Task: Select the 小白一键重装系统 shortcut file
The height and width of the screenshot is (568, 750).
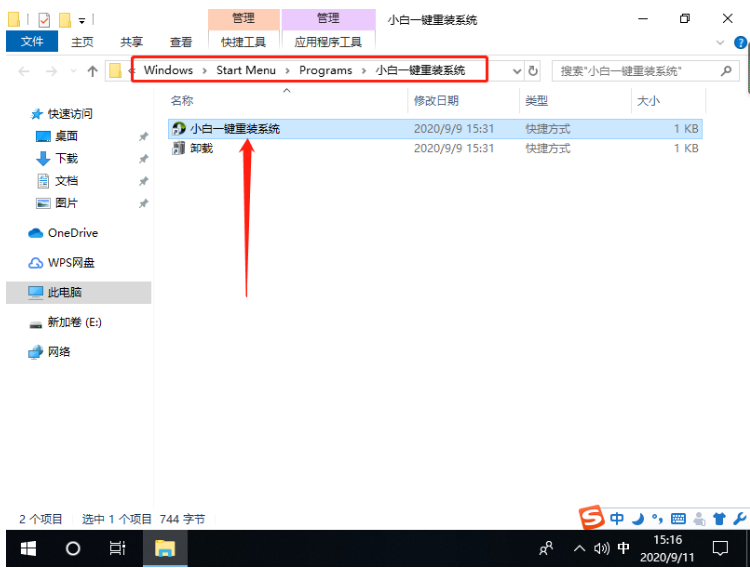Action: (435, 129)
